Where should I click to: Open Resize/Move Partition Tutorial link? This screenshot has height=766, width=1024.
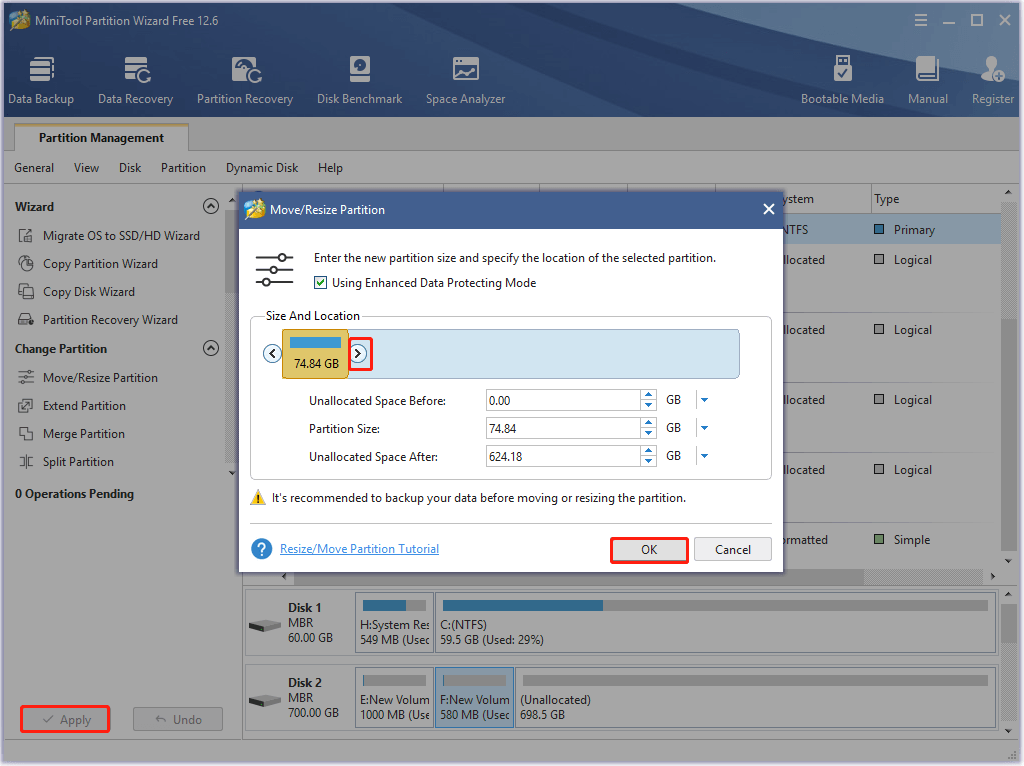(x=359, y=549)
